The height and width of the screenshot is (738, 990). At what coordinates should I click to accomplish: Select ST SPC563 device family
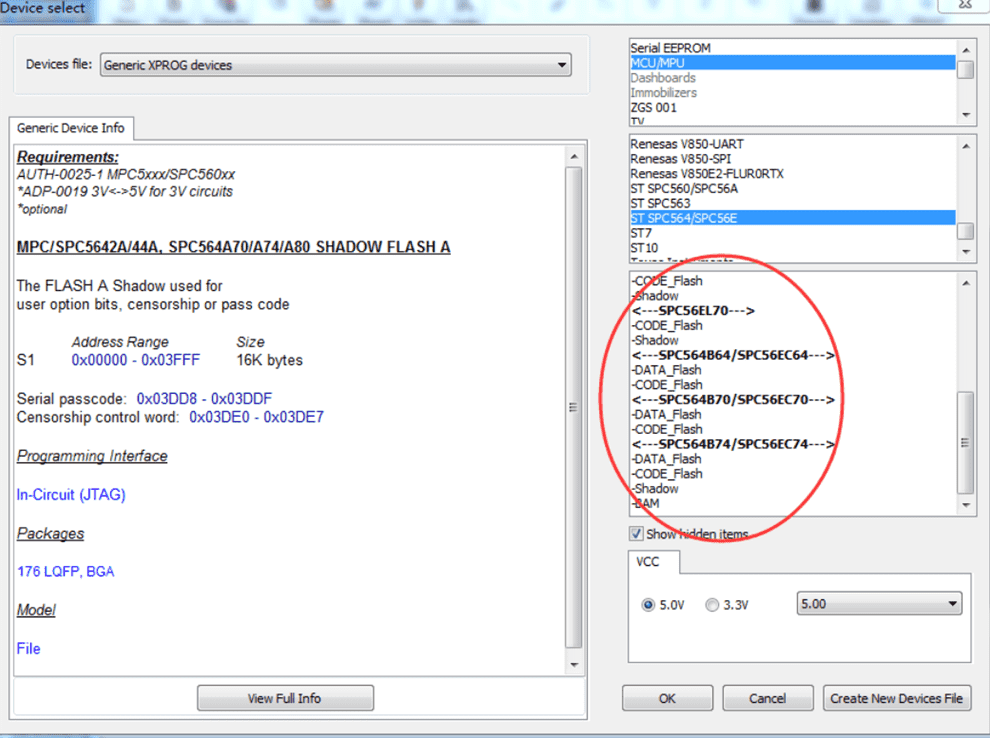[x=792, y=203]
